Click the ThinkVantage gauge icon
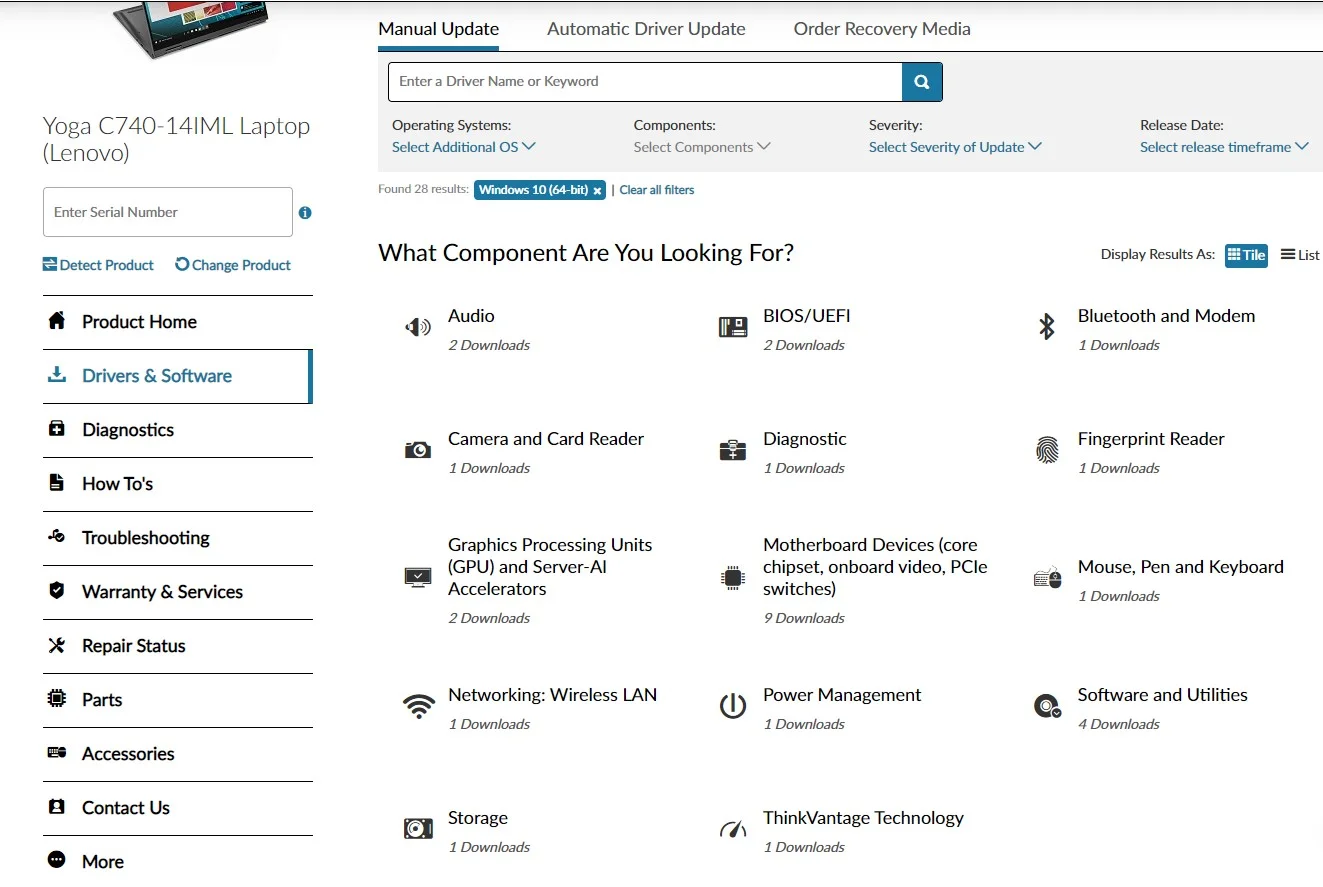The image size is (1323, 887). [x=733, y=829]
